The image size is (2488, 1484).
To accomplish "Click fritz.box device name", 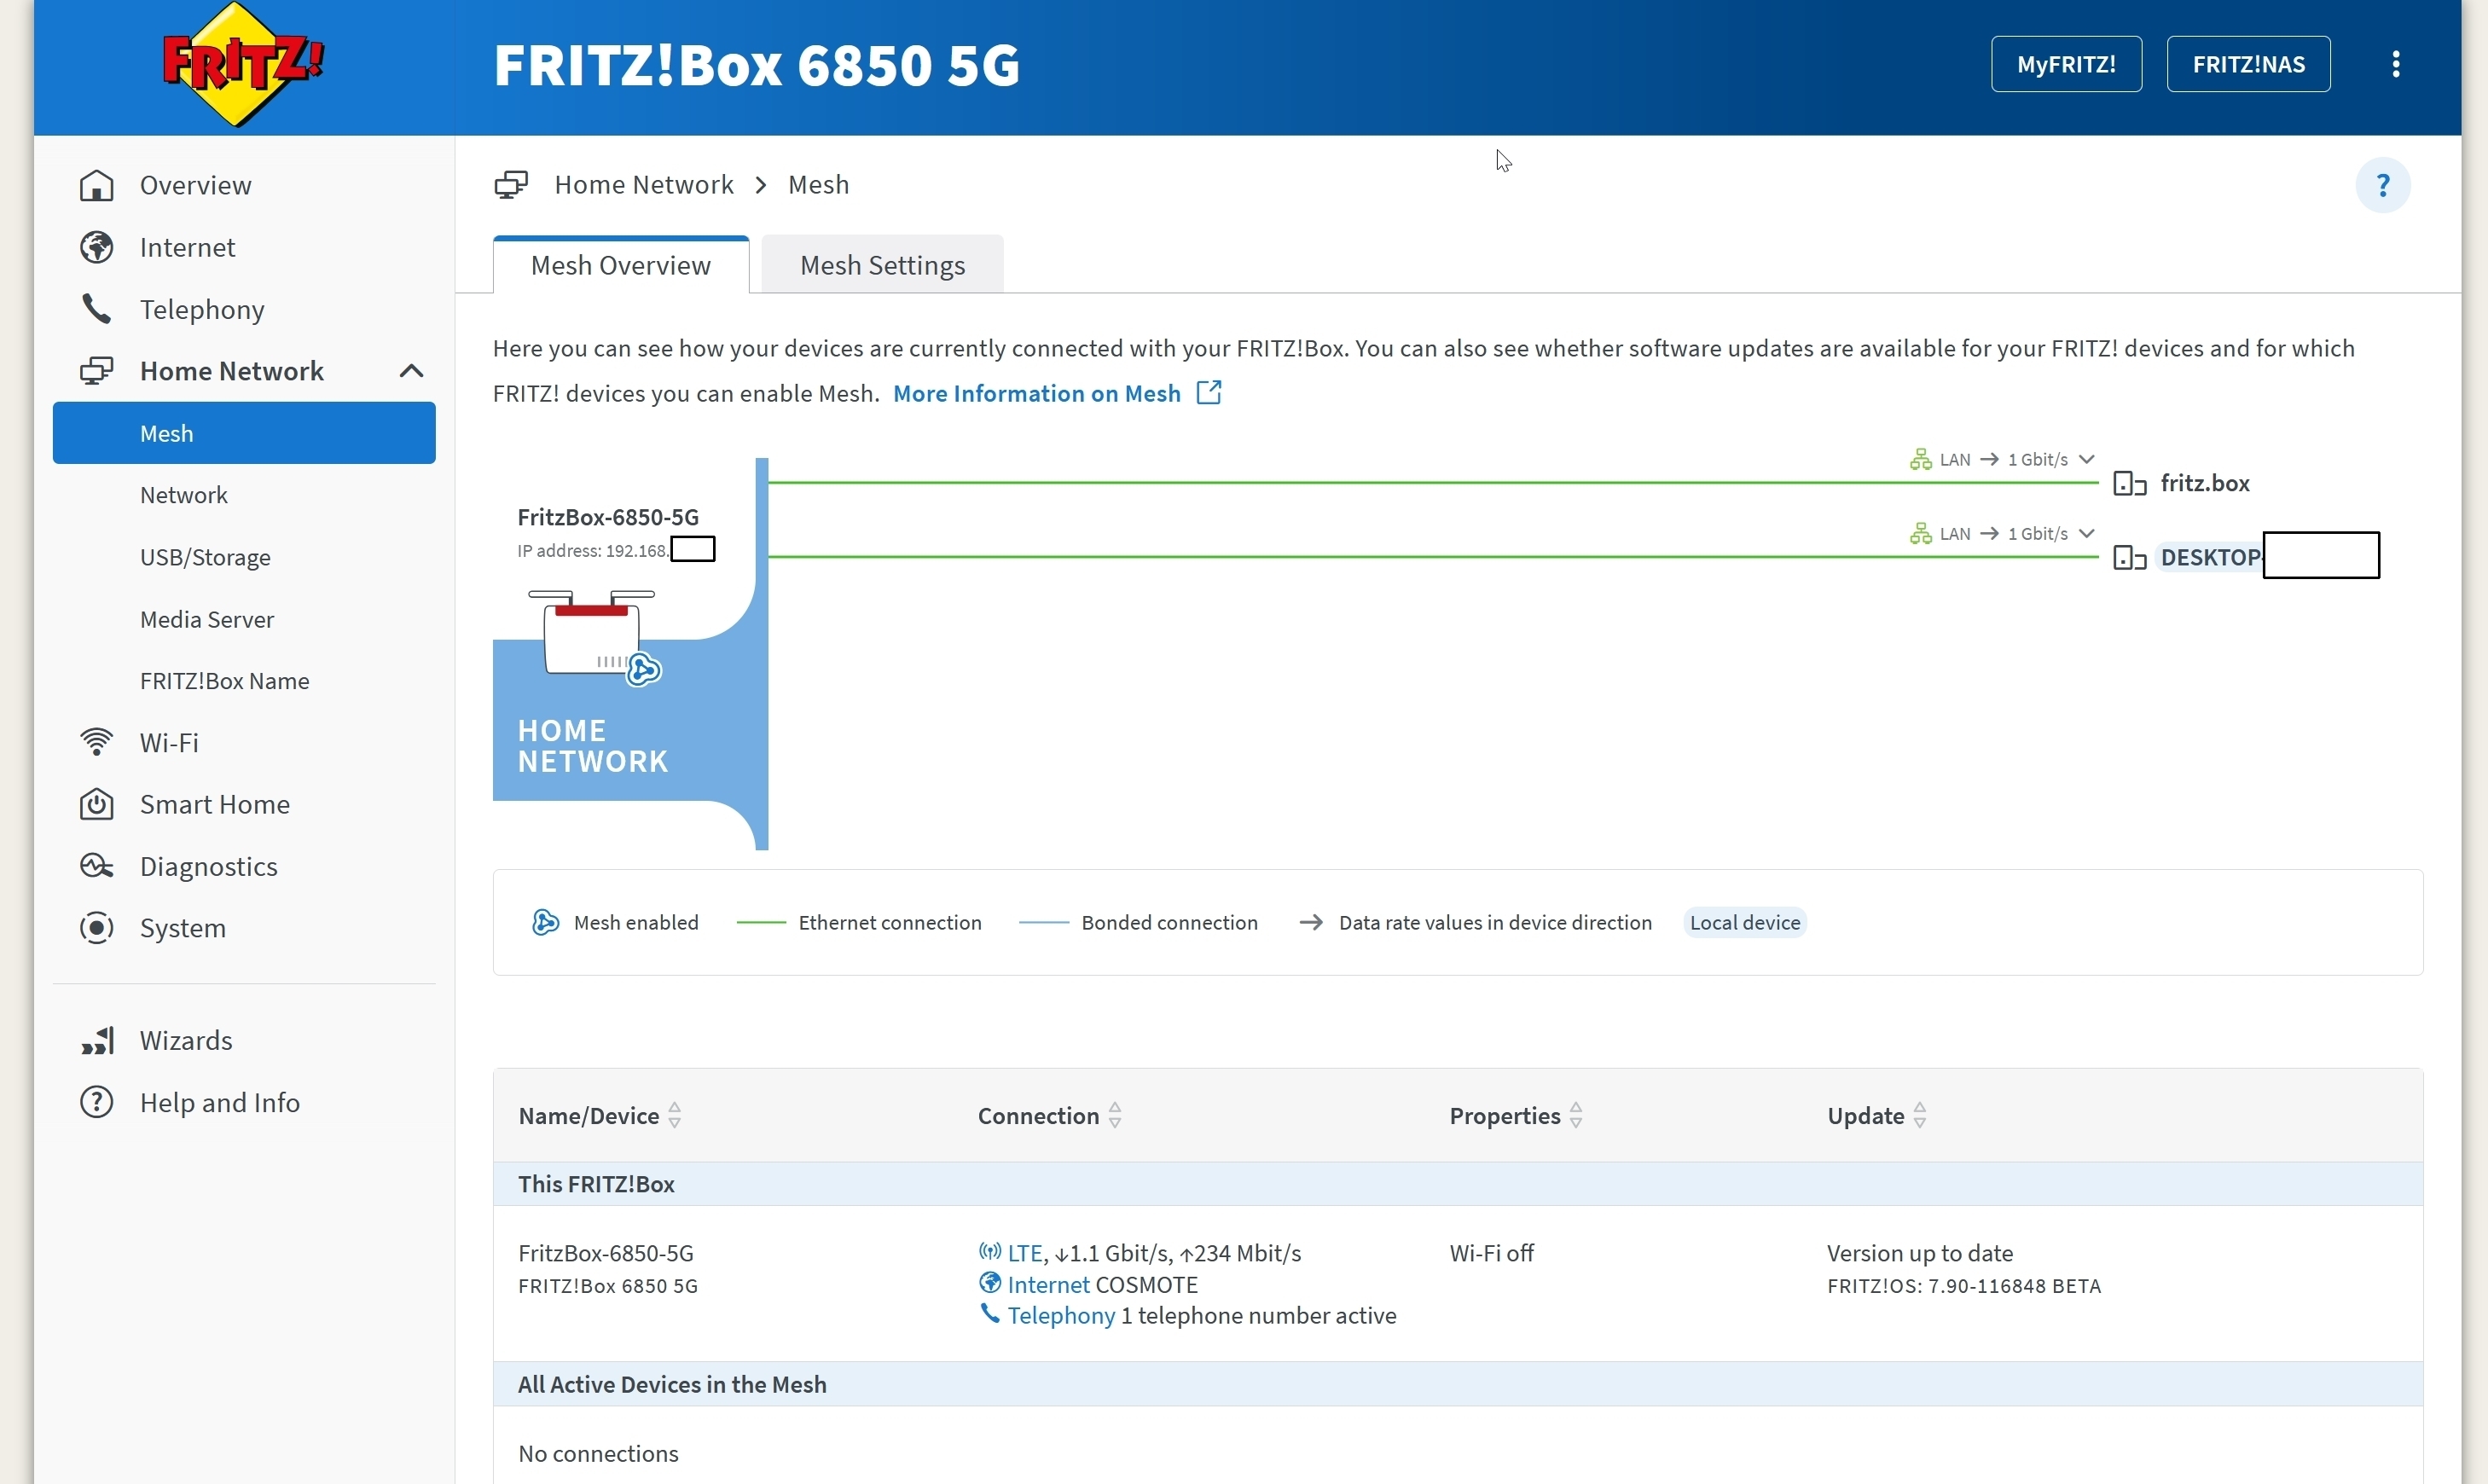I will (x=2205, y=483).
